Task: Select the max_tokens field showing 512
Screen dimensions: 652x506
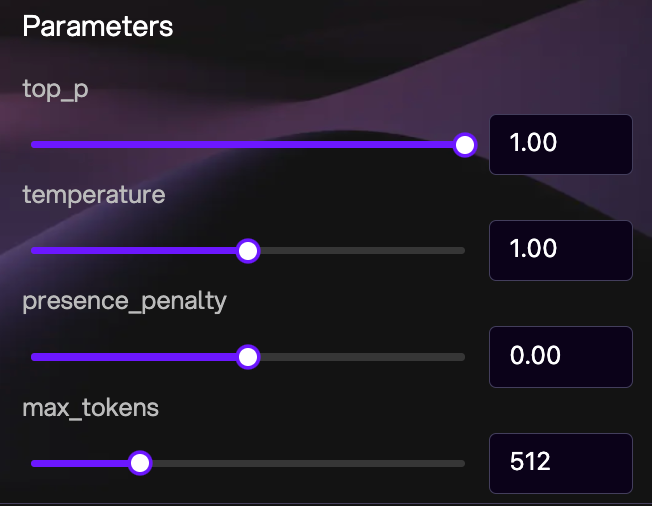Action: (560, 462)
